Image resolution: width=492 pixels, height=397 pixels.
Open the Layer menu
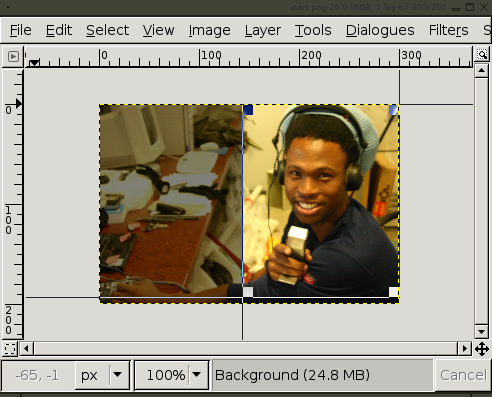(x=263, y=30)
